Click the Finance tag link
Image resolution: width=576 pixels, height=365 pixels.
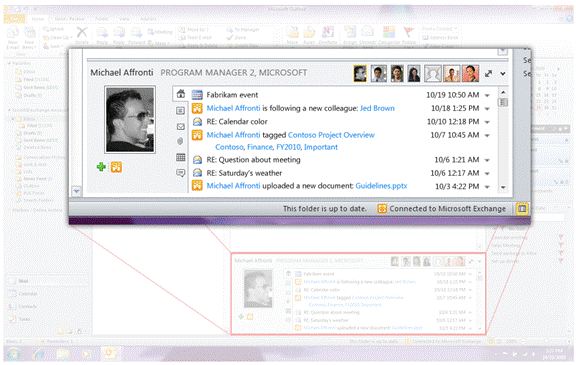260,147
